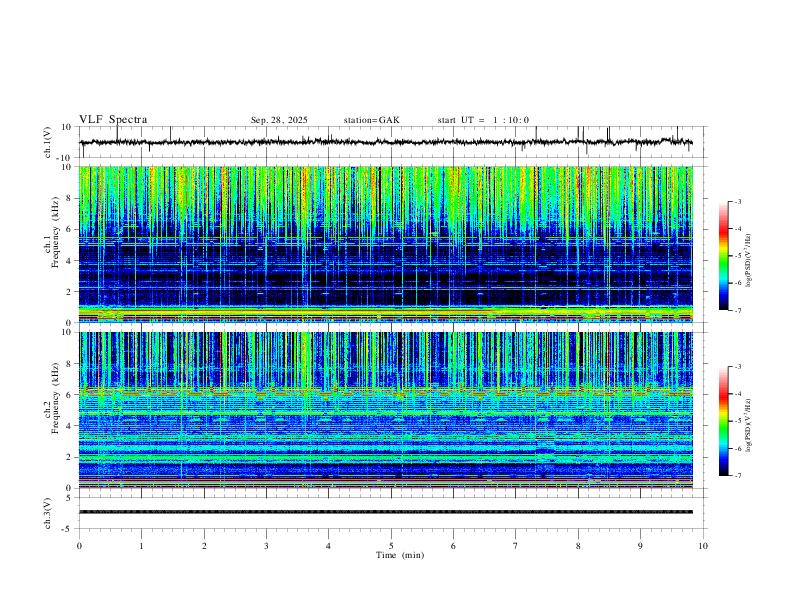Screen dimensions: 792x612
Task: Click the "ch.1(V)" axis label
Action: click(48, 142)
